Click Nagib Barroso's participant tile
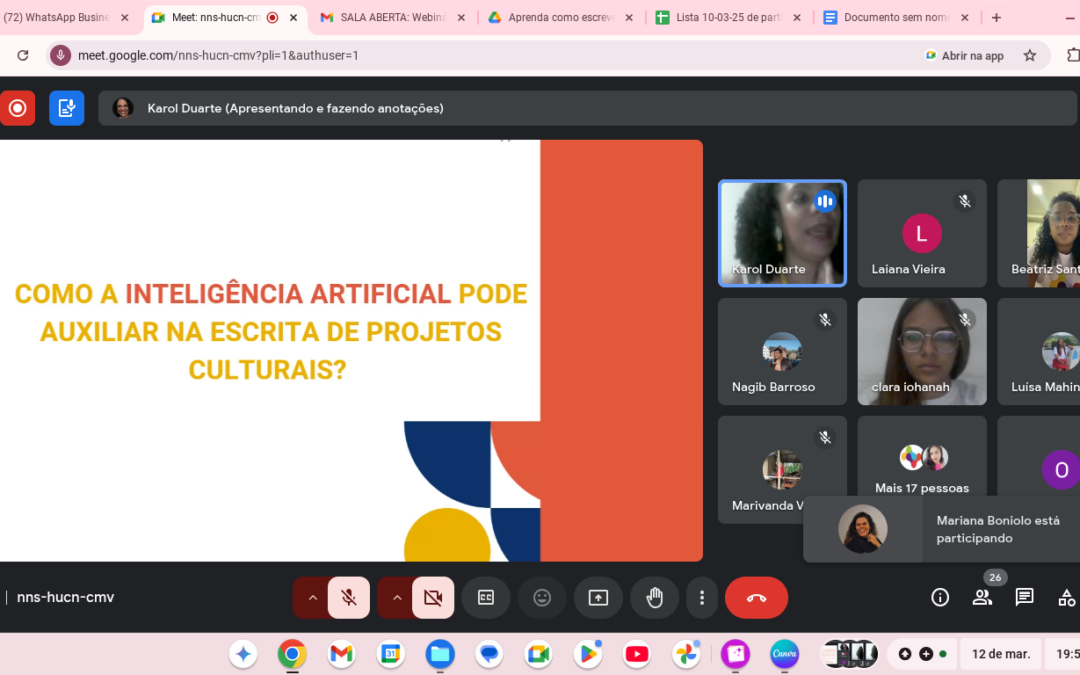The height and width of the screenshot is (675, 1080). pyautogui.click(x=782, y=351)
